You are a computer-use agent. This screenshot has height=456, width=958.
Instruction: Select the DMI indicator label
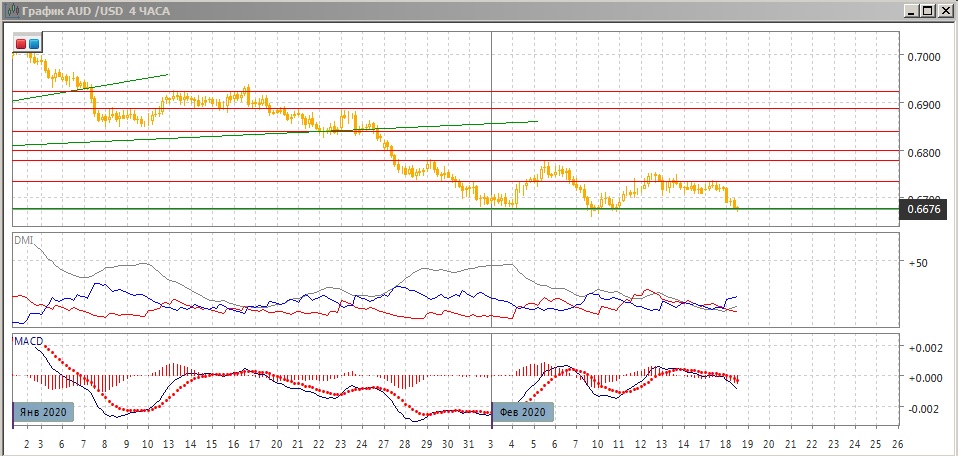[23, 241]
